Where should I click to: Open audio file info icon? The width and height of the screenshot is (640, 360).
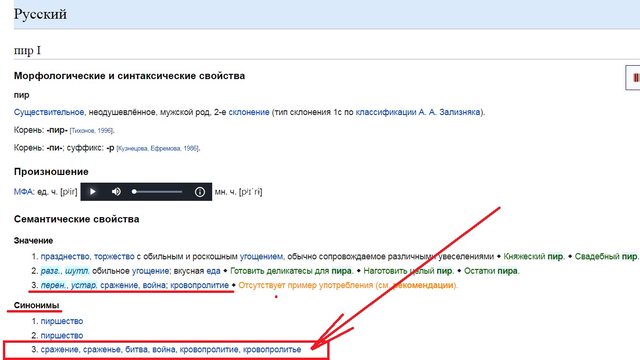coord(200,191)
